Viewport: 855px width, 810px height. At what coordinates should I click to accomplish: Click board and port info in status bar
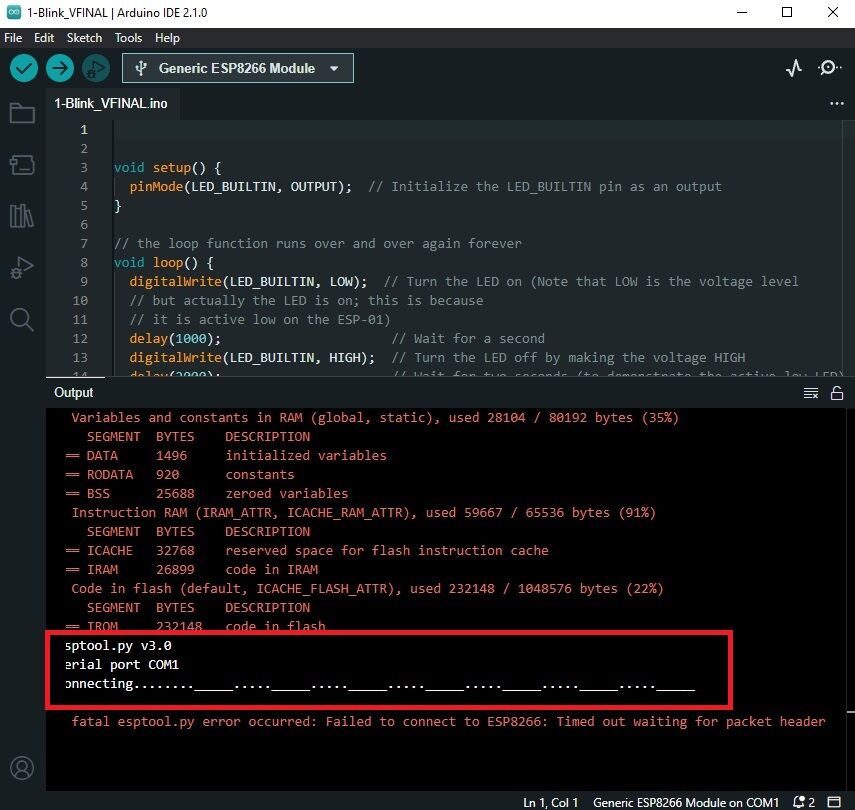coord(685,802)
